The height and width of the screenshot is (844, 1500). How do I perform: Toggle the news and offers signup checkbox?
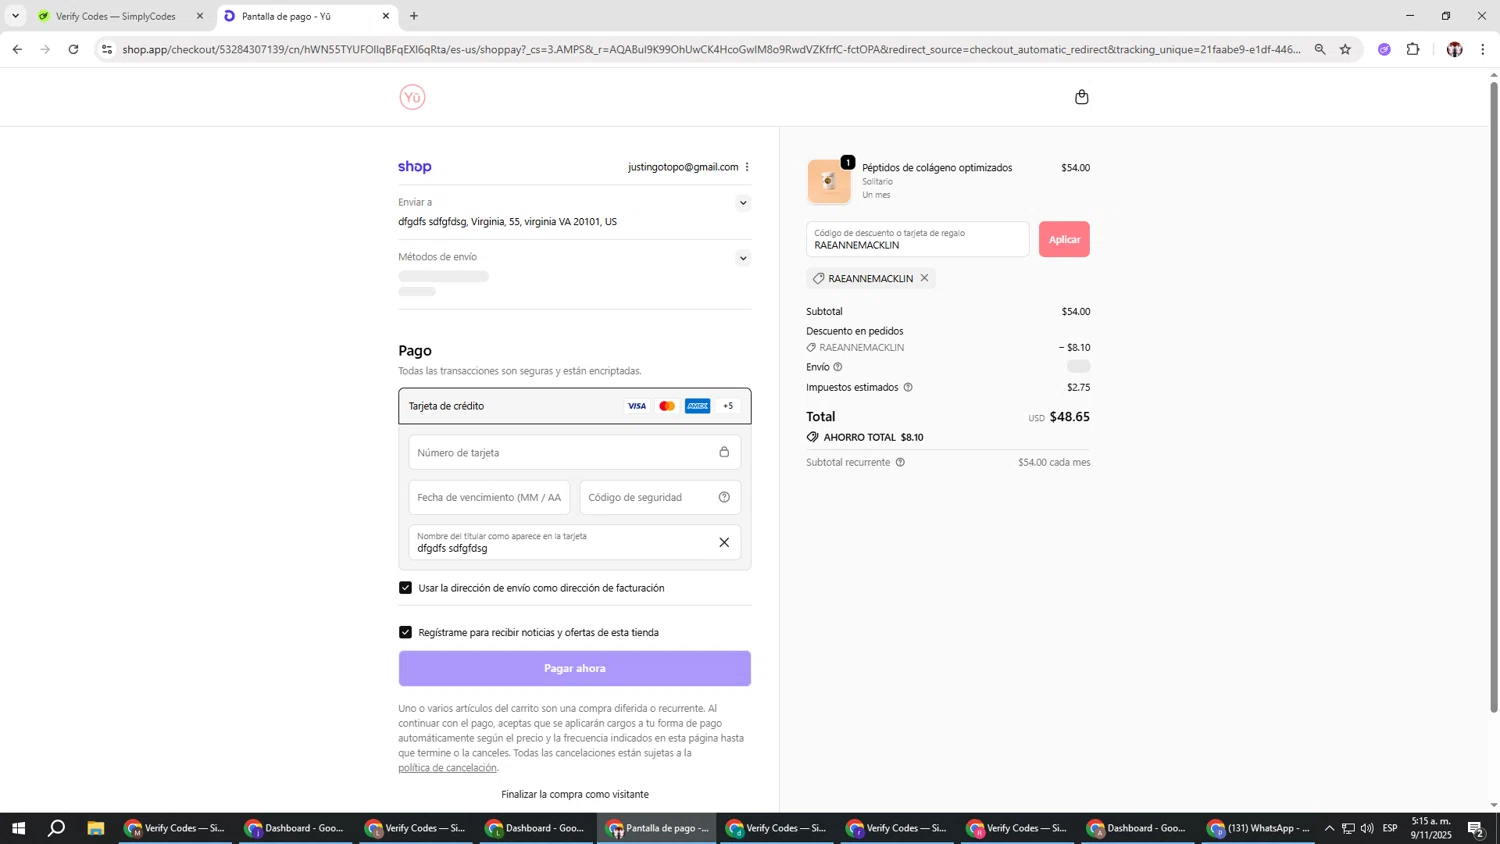[x=405, y=632]
